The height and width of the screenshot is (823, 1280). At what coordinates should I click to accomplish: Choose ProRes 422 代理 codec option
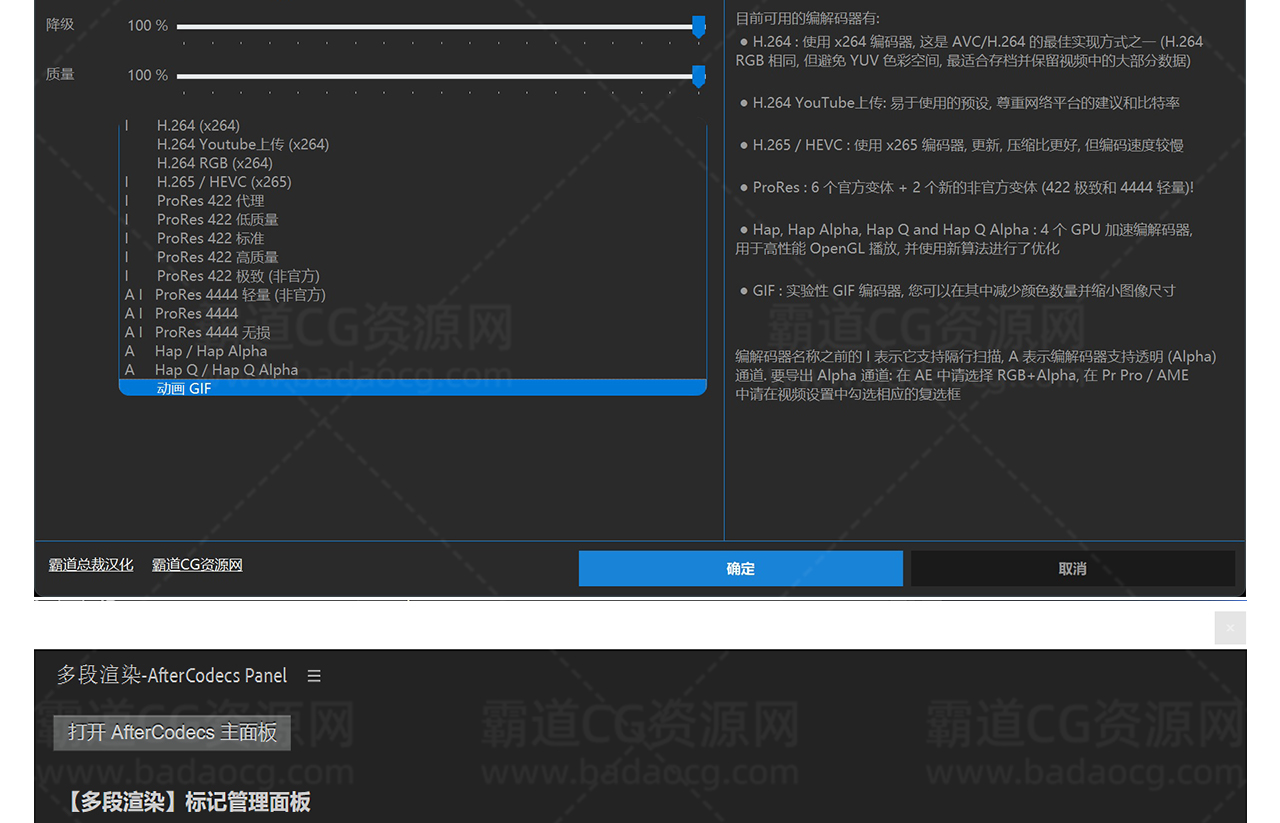click(210, 201)
